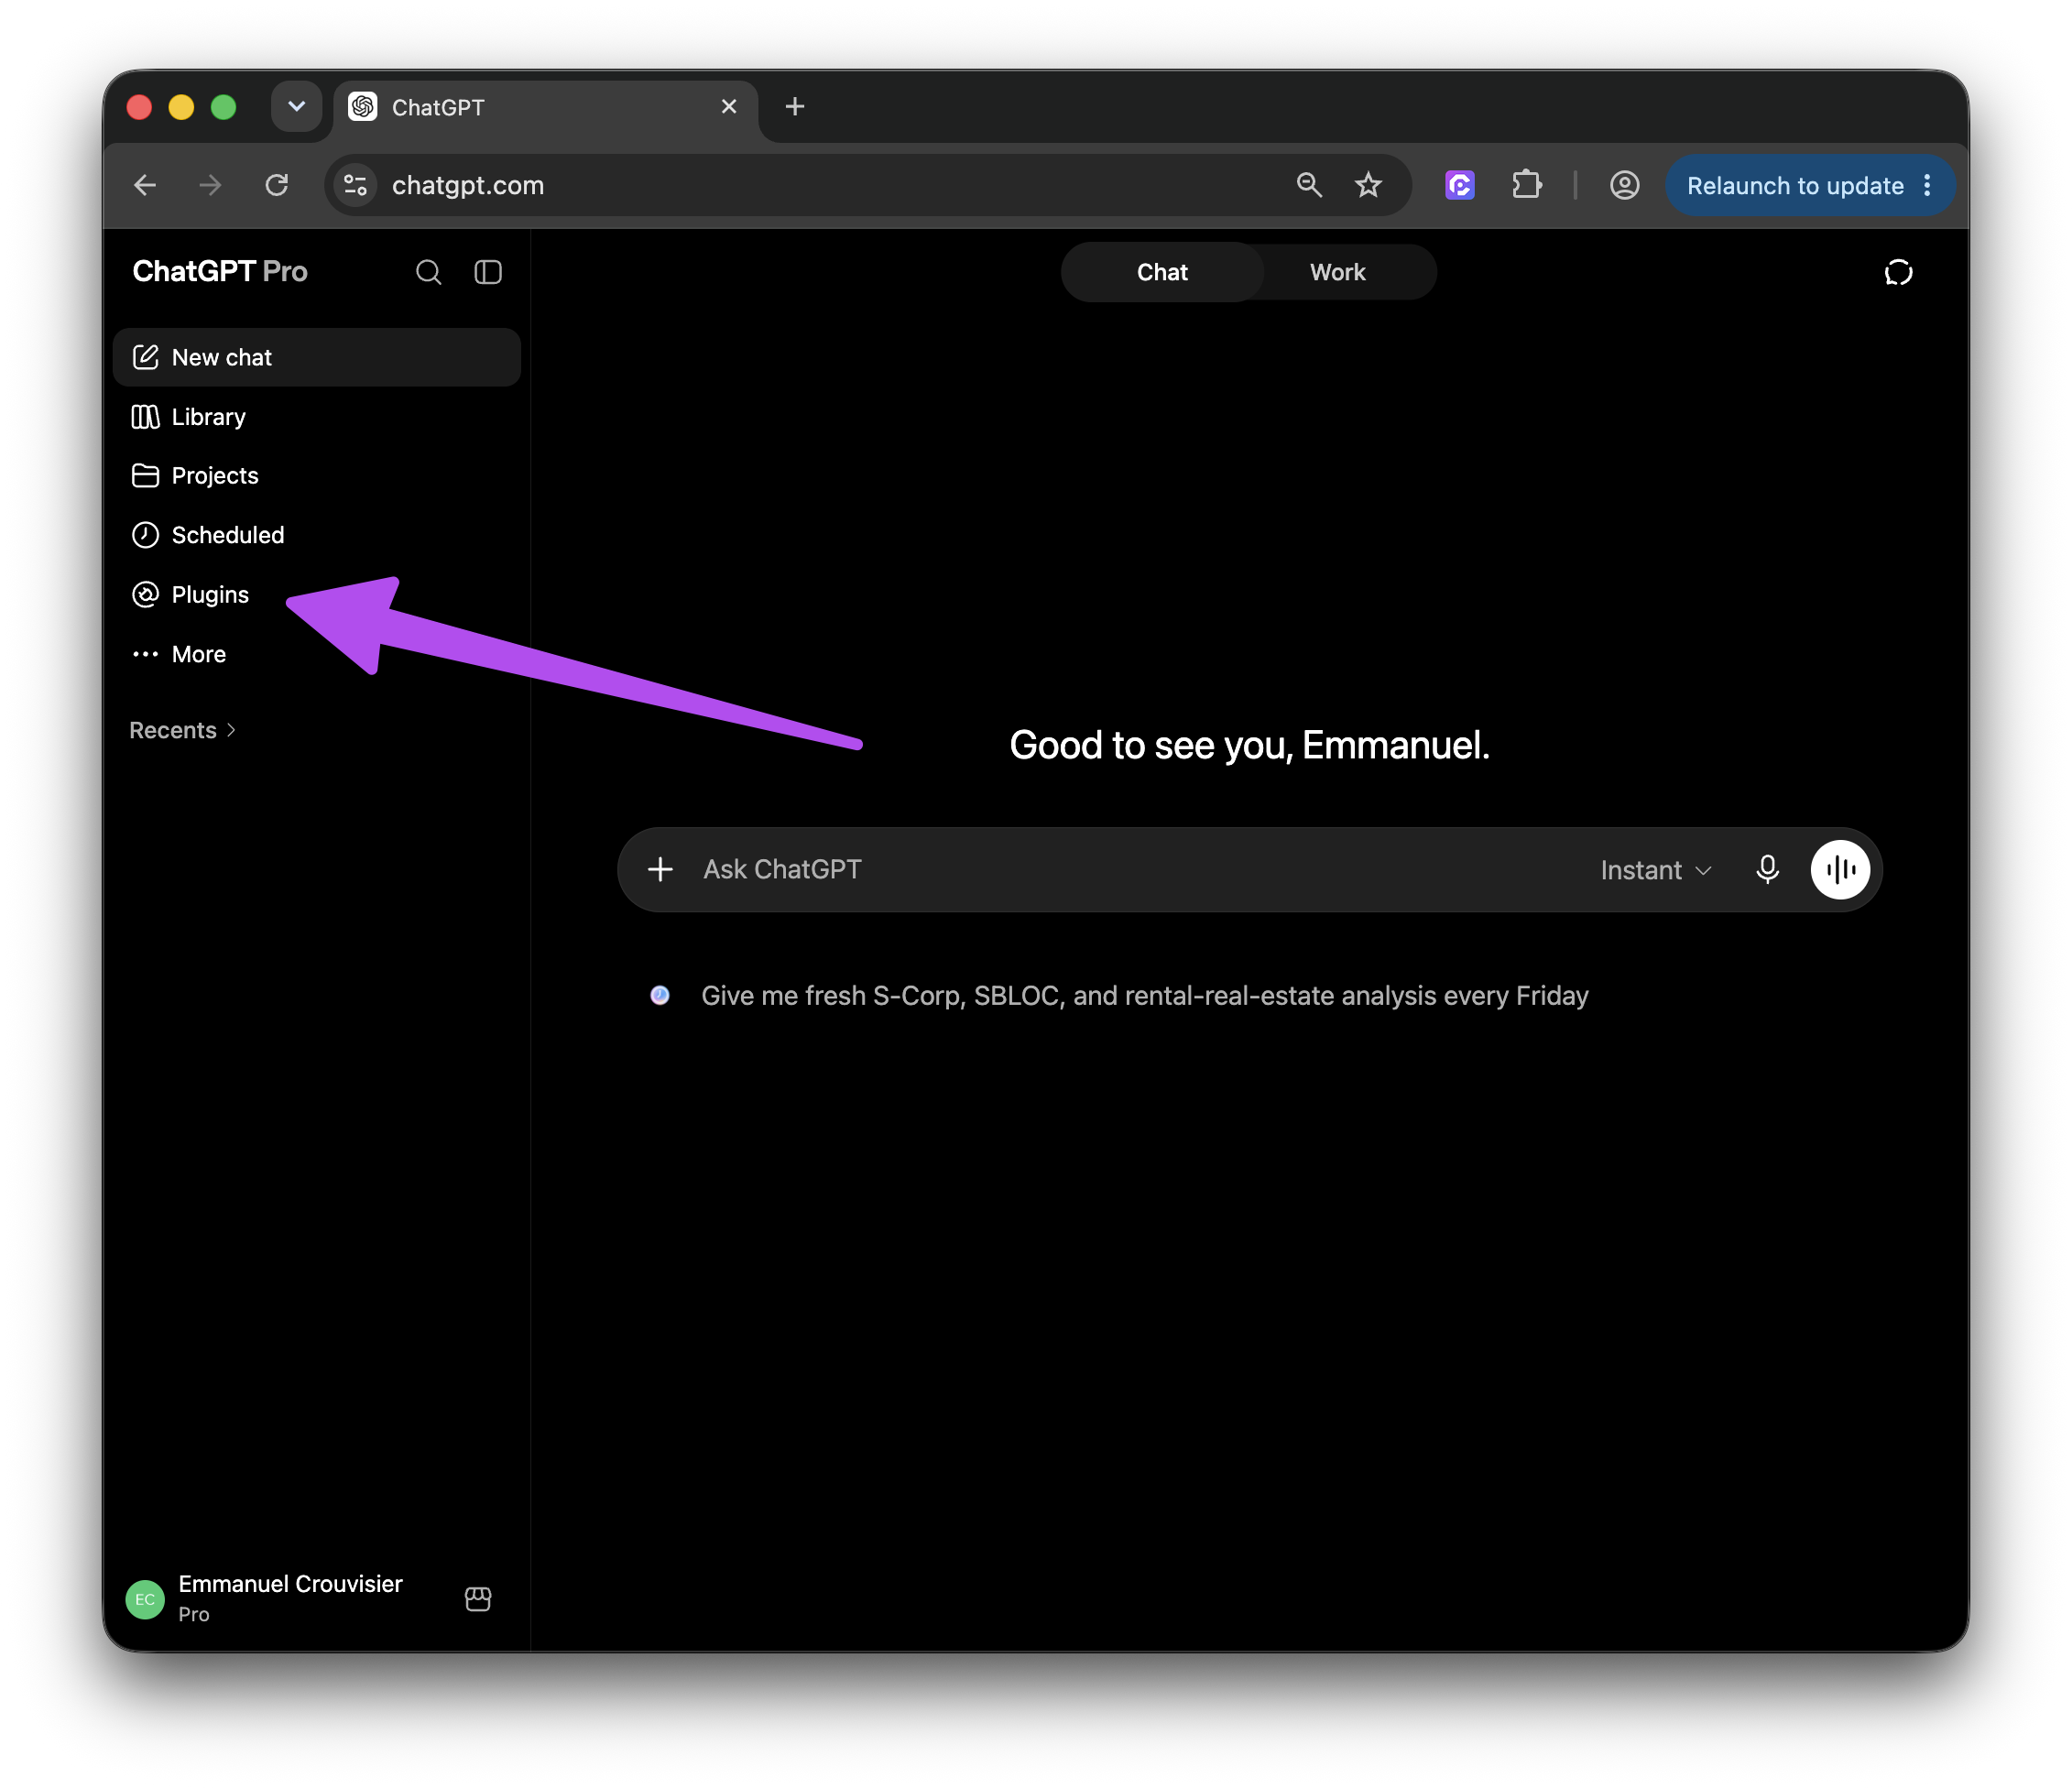Open the zoom magnifier in address bar
The image size is (2072, 1788).
(x=1309, y=185)
